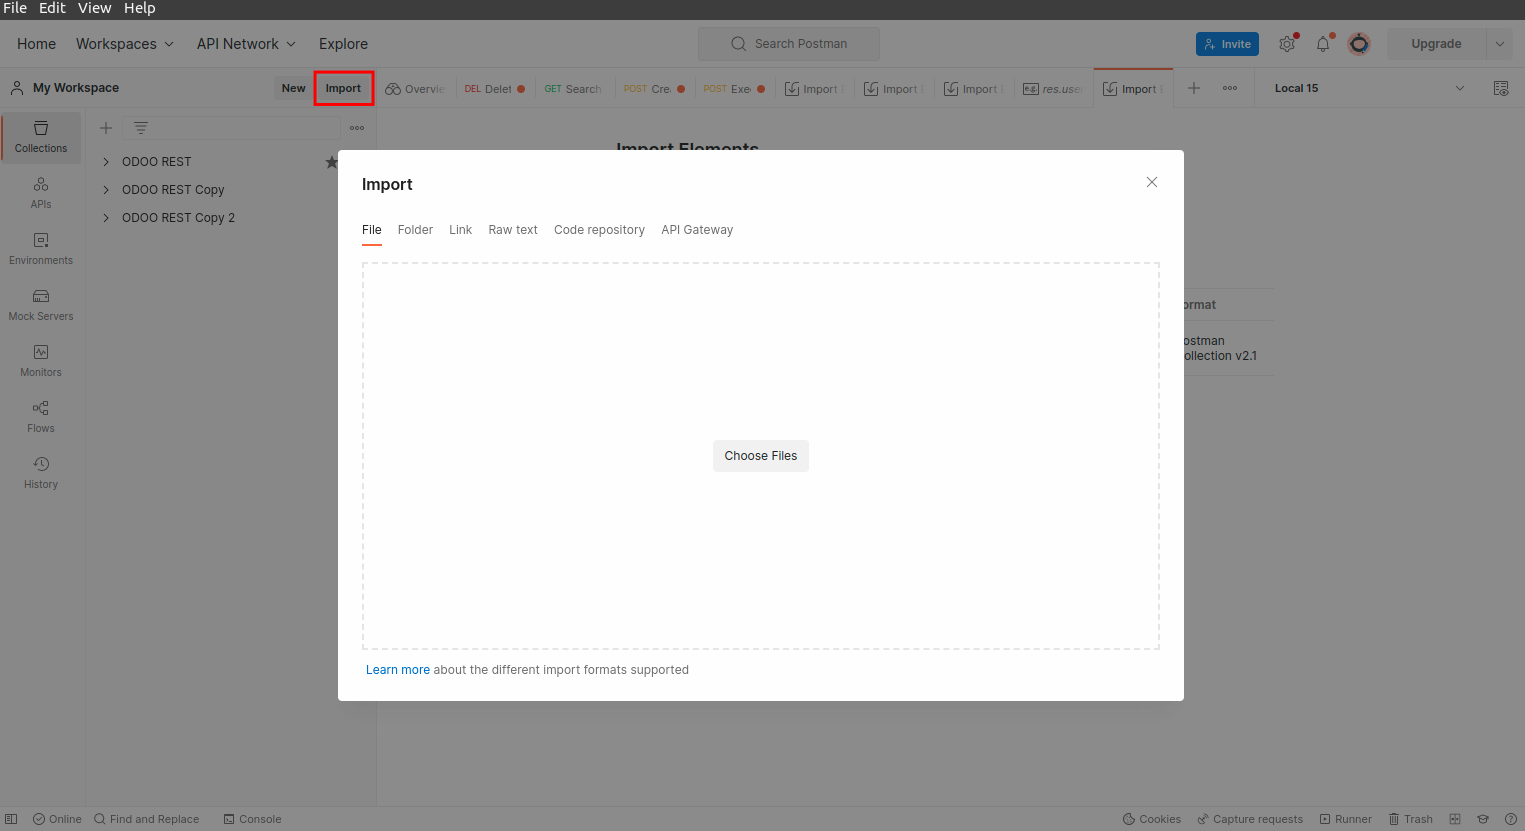Click the Search Postman field
Viewport: 1525px width, 831px height.
789,44
